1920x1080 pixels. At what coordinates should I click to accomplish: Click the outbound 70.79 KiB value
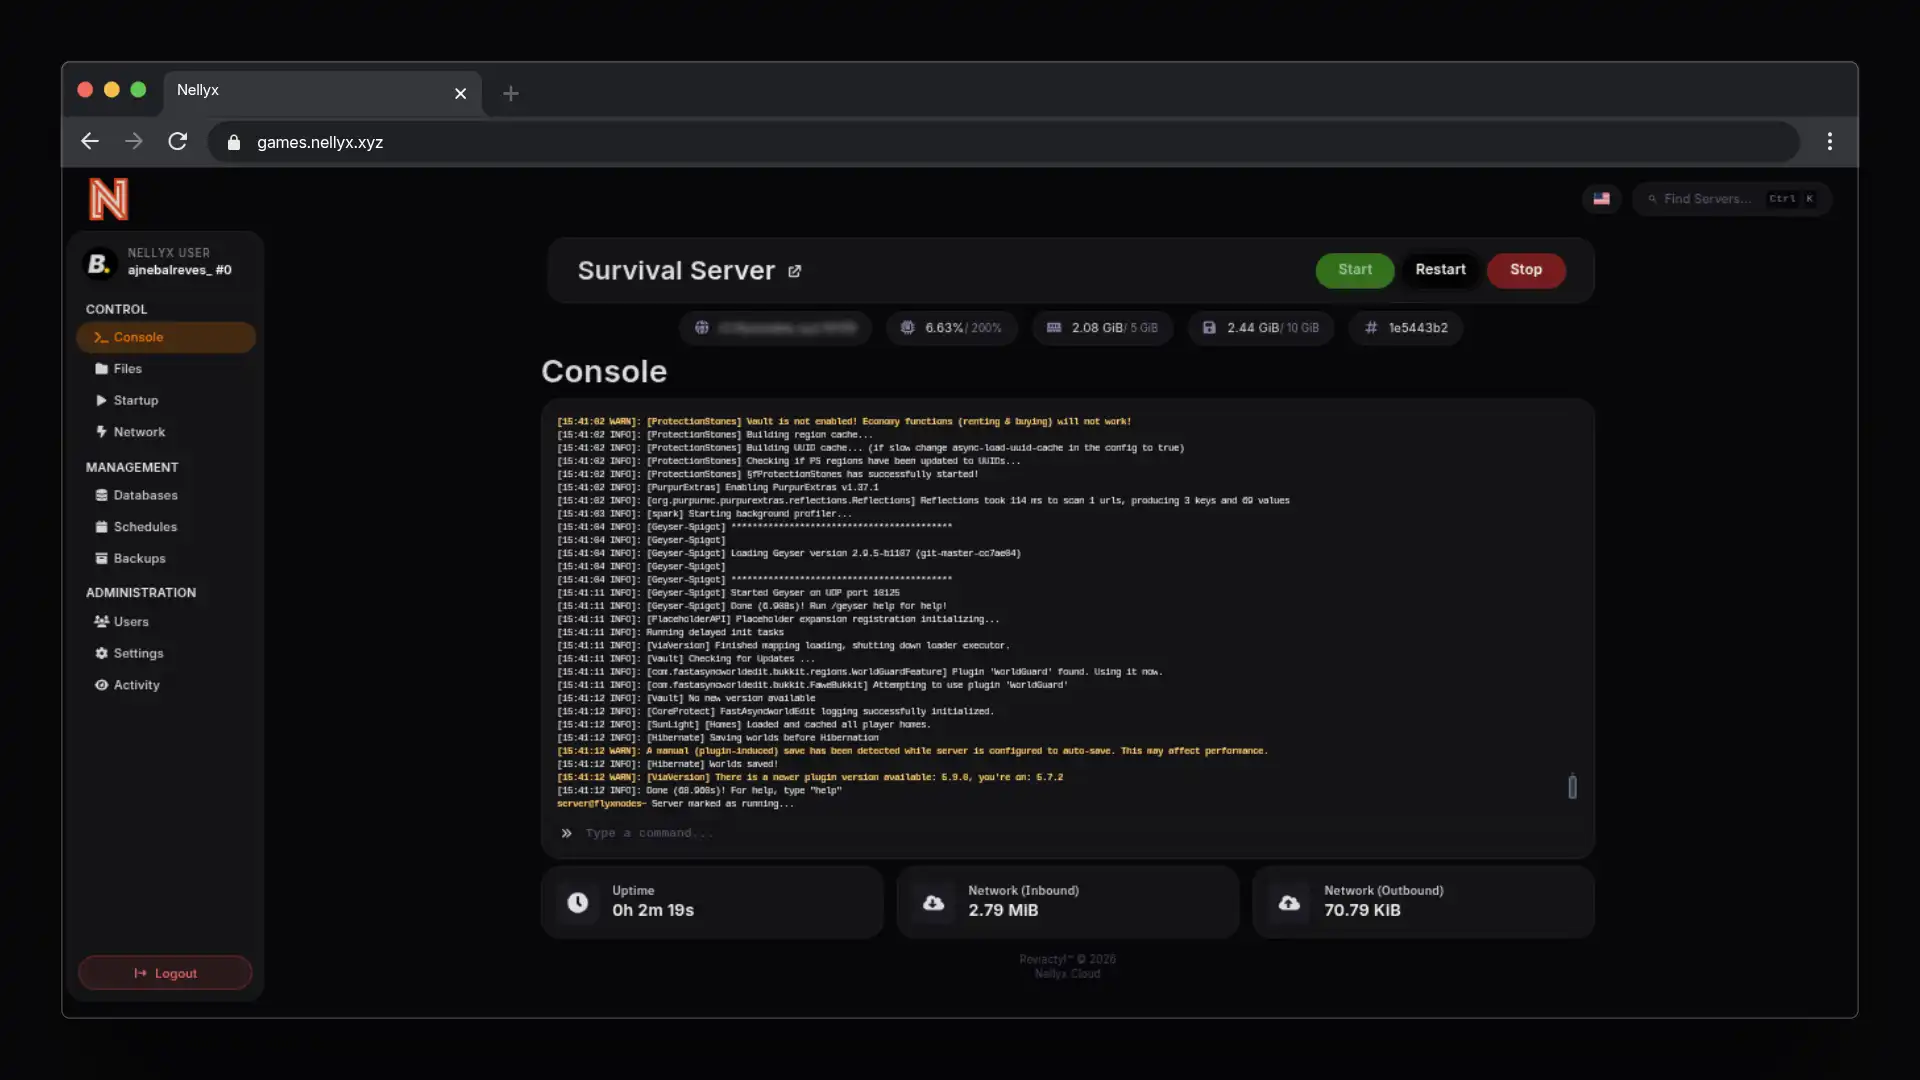pos(1362,911)
